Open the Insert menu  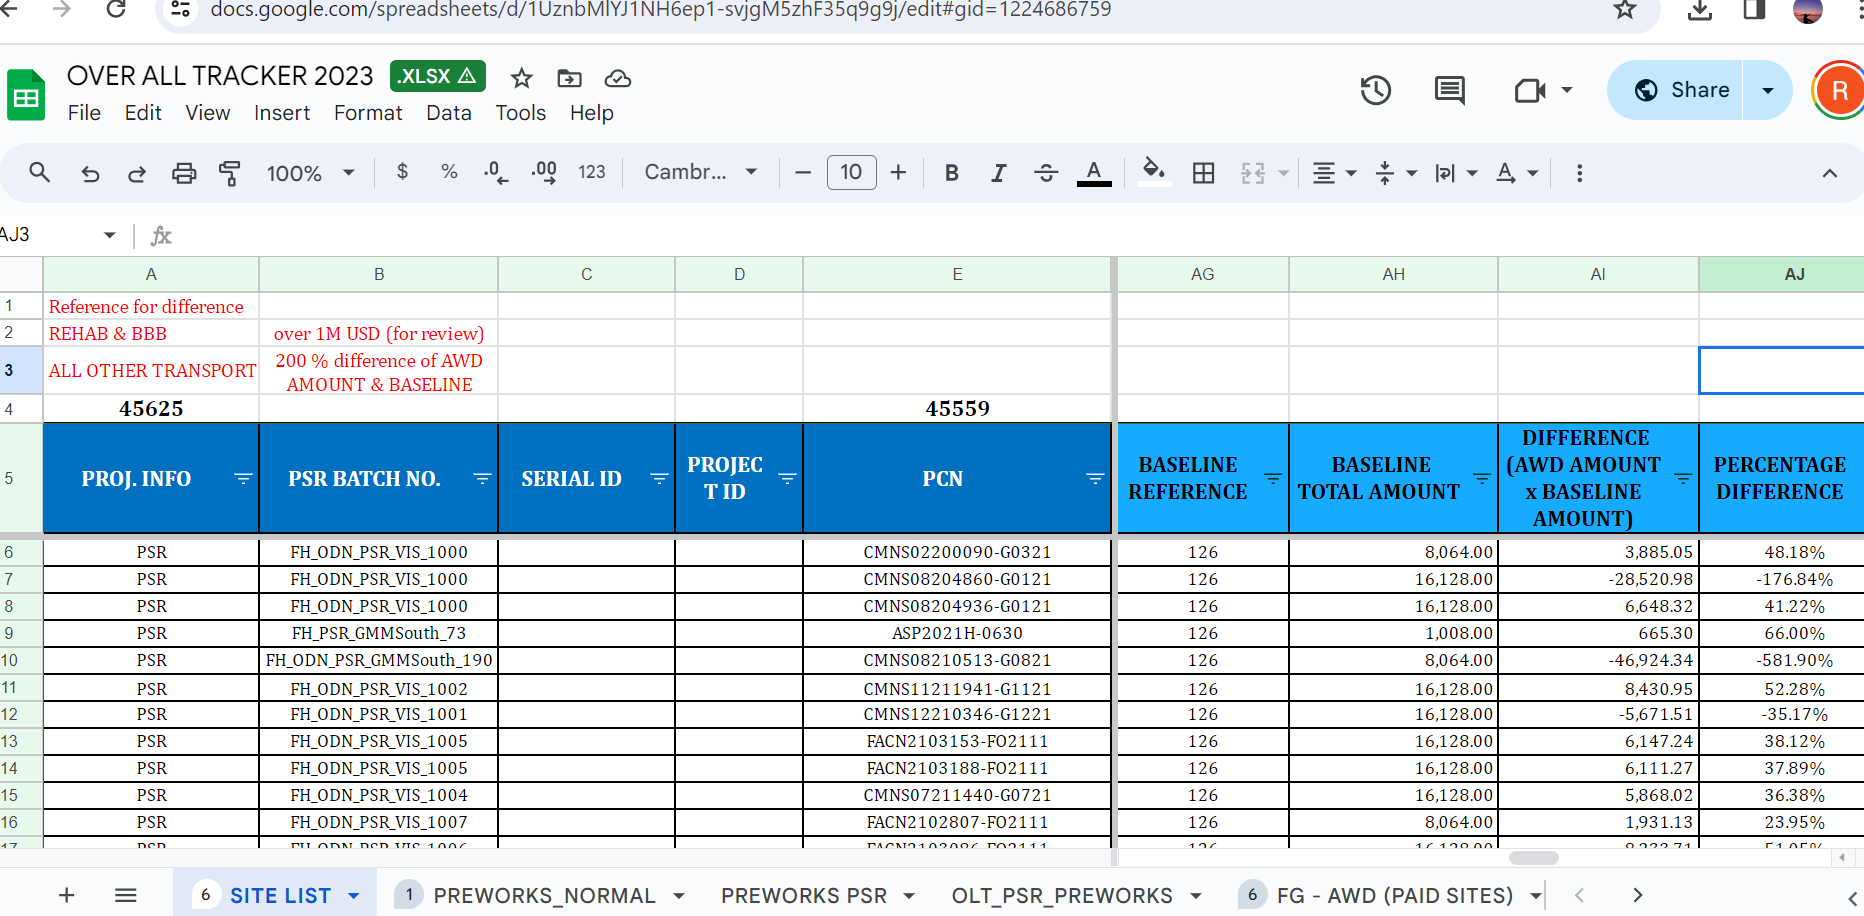pos(282,113)
